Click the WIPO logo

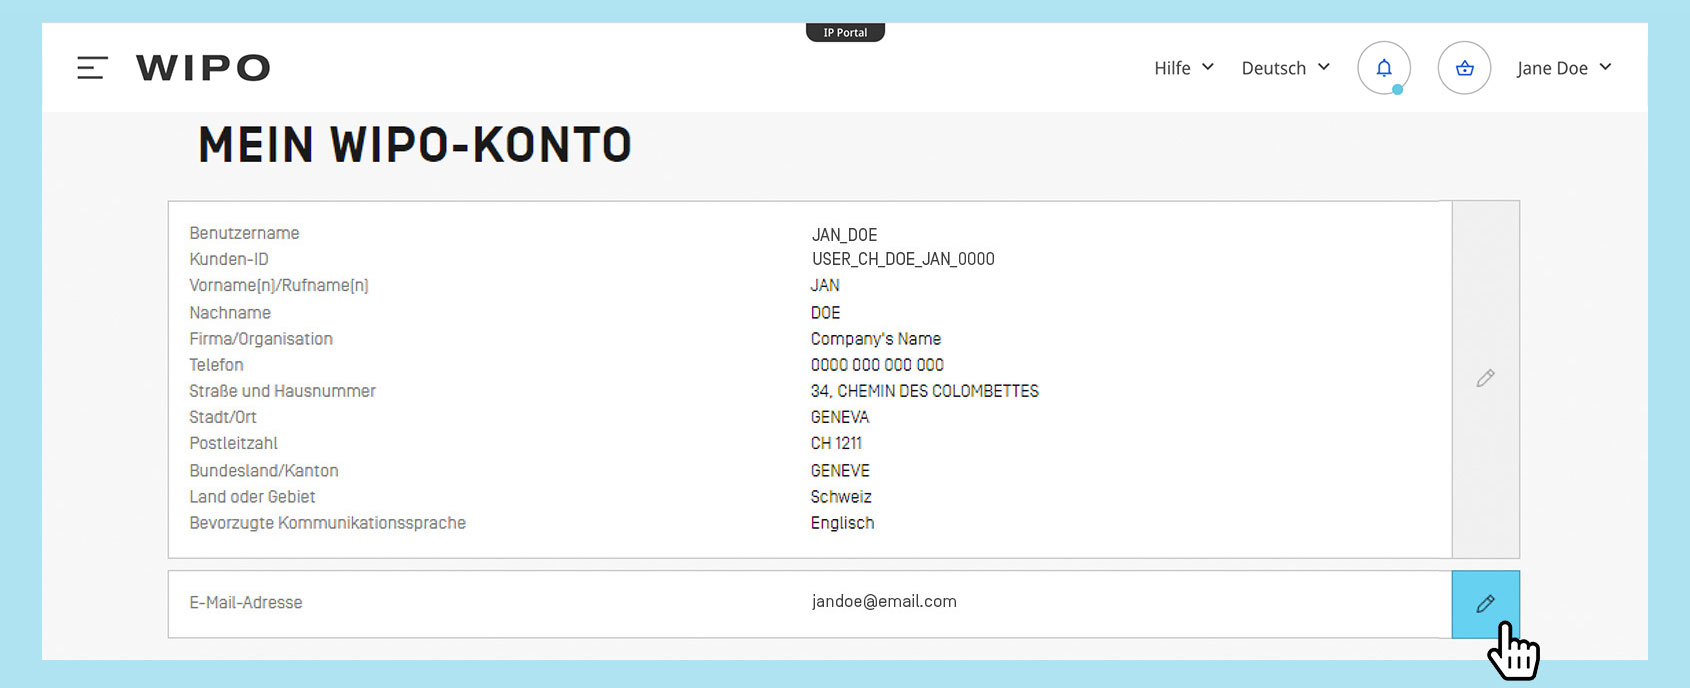[203, 68]
